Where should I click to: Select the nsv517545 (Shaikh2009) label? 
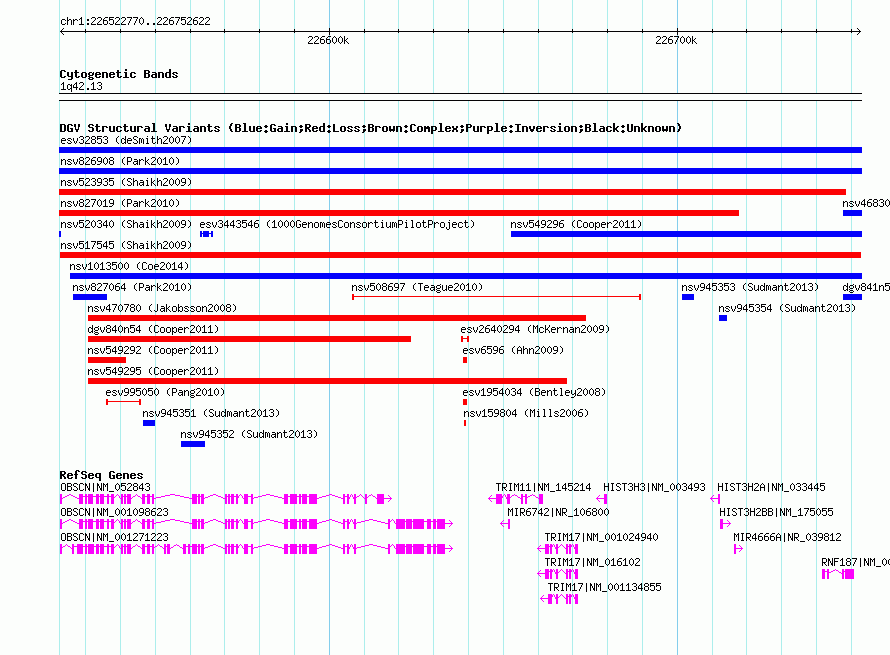pyautogui.click(x=126, y=245)
